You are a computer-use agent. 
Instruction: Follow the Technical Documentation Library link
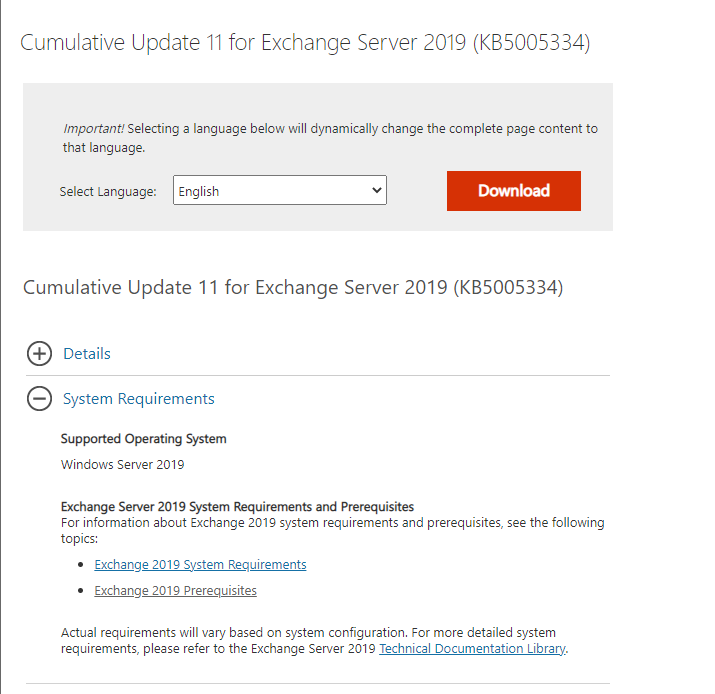pyautogui.click(x=472, y=648)
